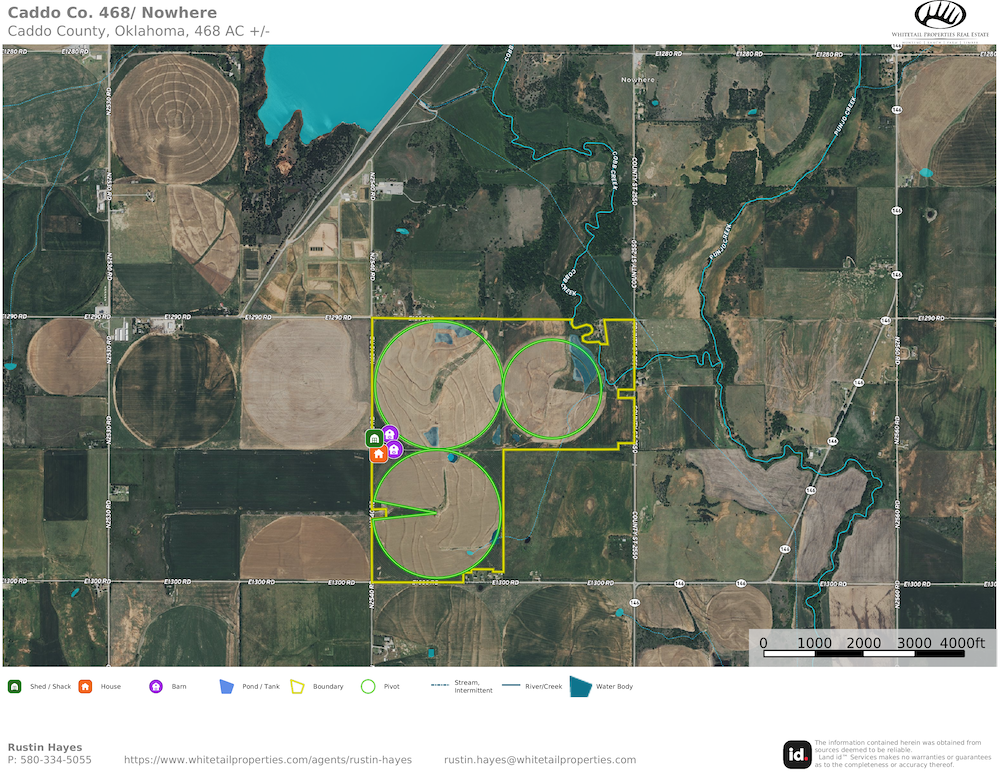This screenshot has height=773, width=1000.
Task: Click the Stream, Intermittent legend line
Action: coord(439,686)
